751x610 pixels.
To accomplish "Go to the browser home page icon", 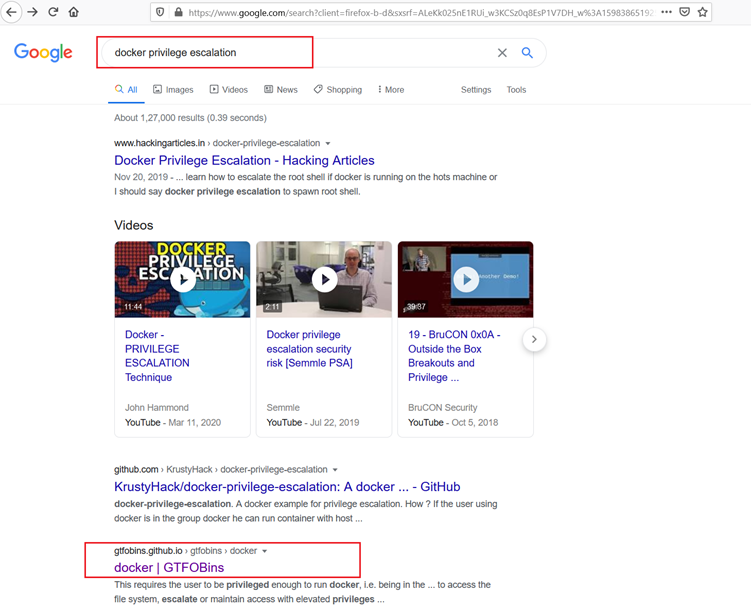I will [73, 12].
